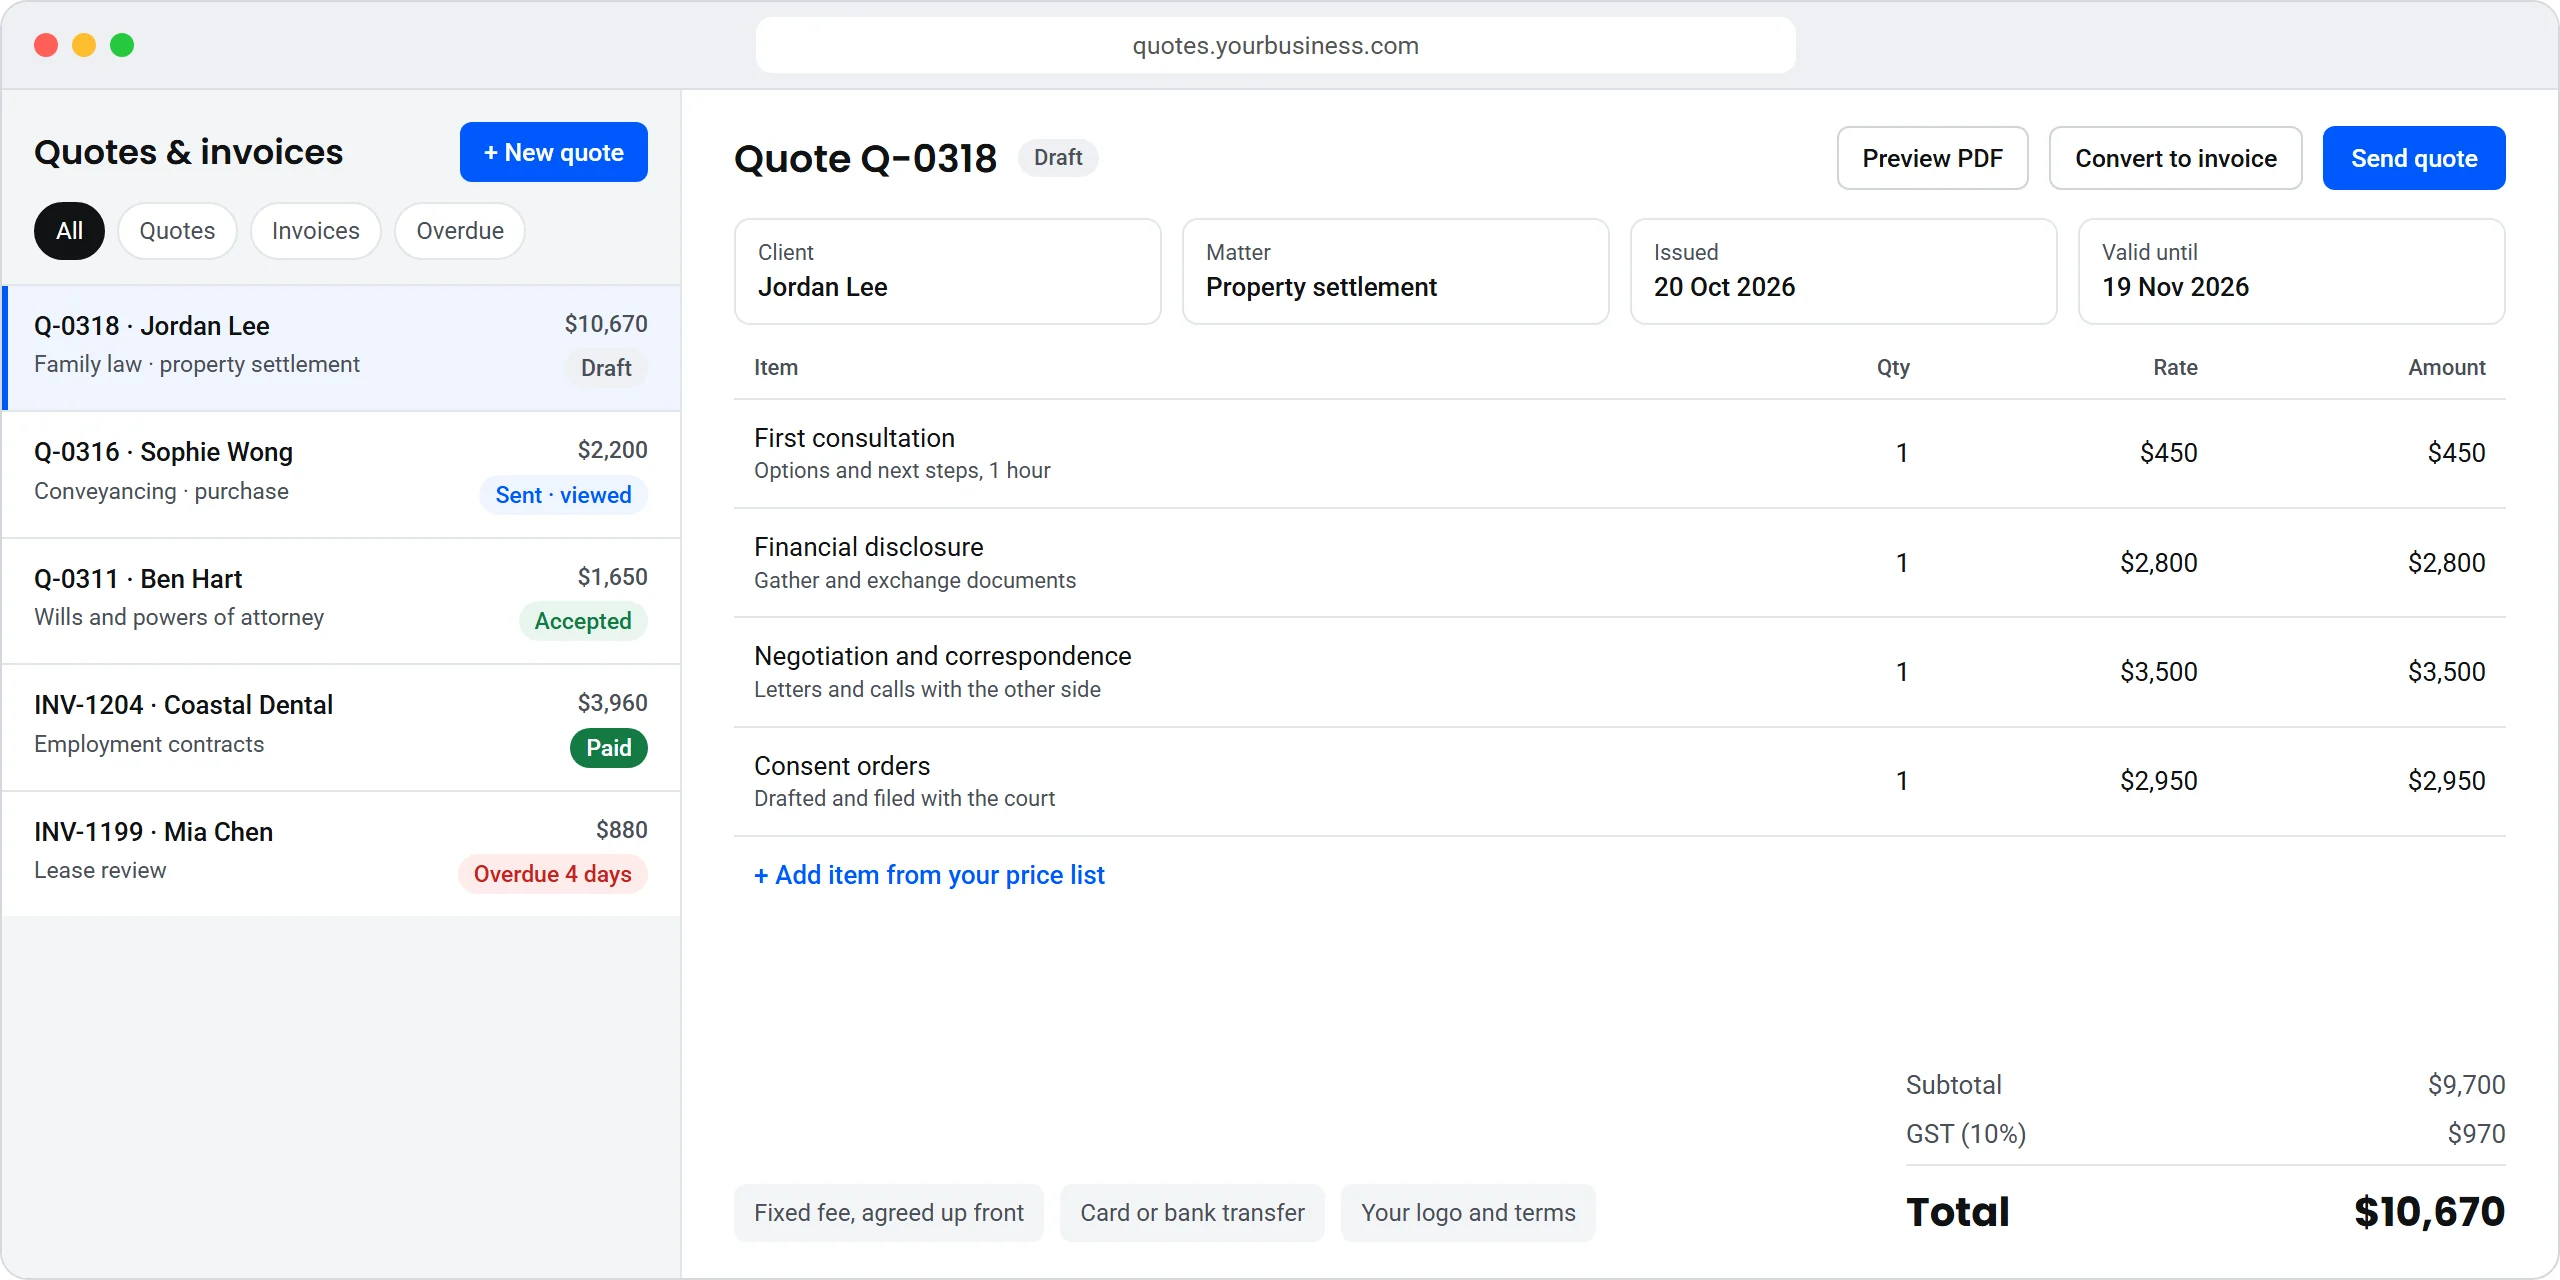Click the Subtotal value $9,700

tap(2466, 1085)
